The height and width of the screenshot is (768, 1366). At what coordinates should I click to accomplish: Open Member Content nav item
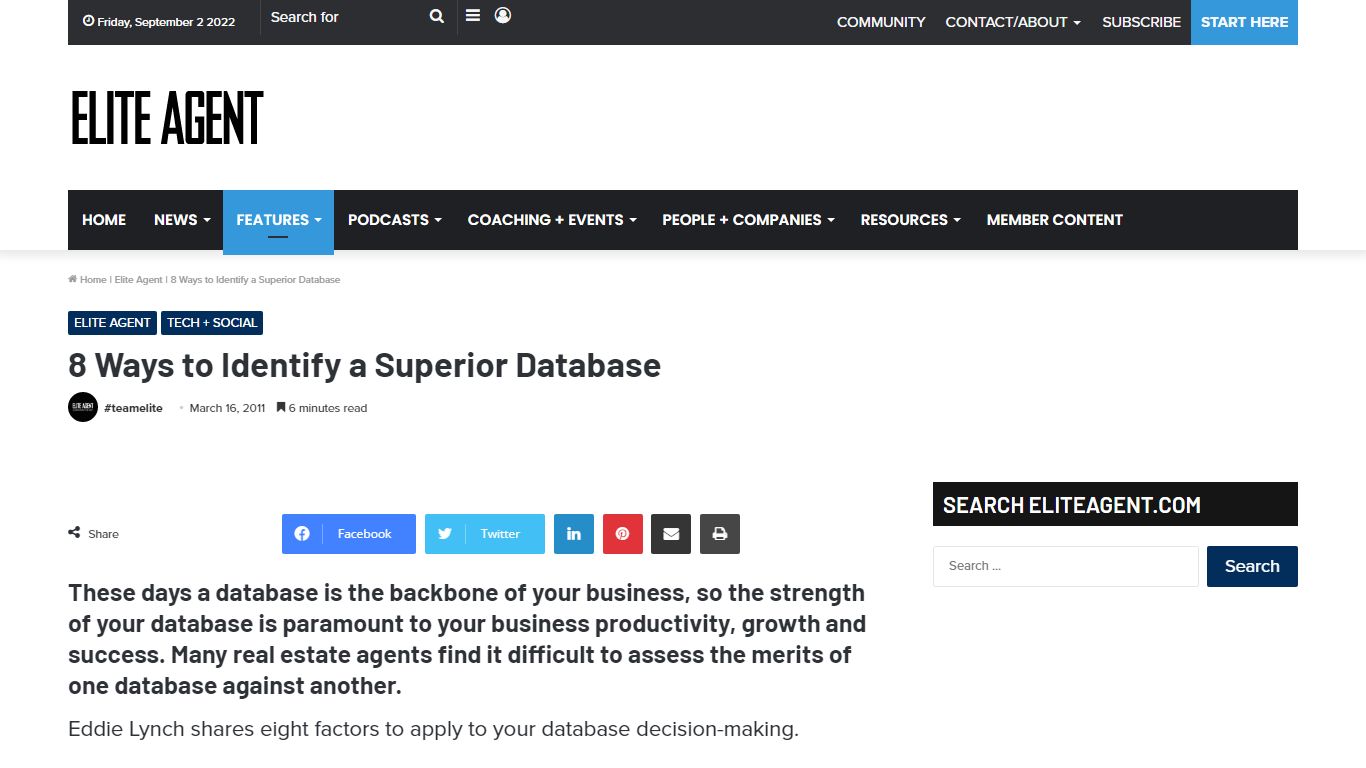pyautogui.click(x=1055, y=220)
